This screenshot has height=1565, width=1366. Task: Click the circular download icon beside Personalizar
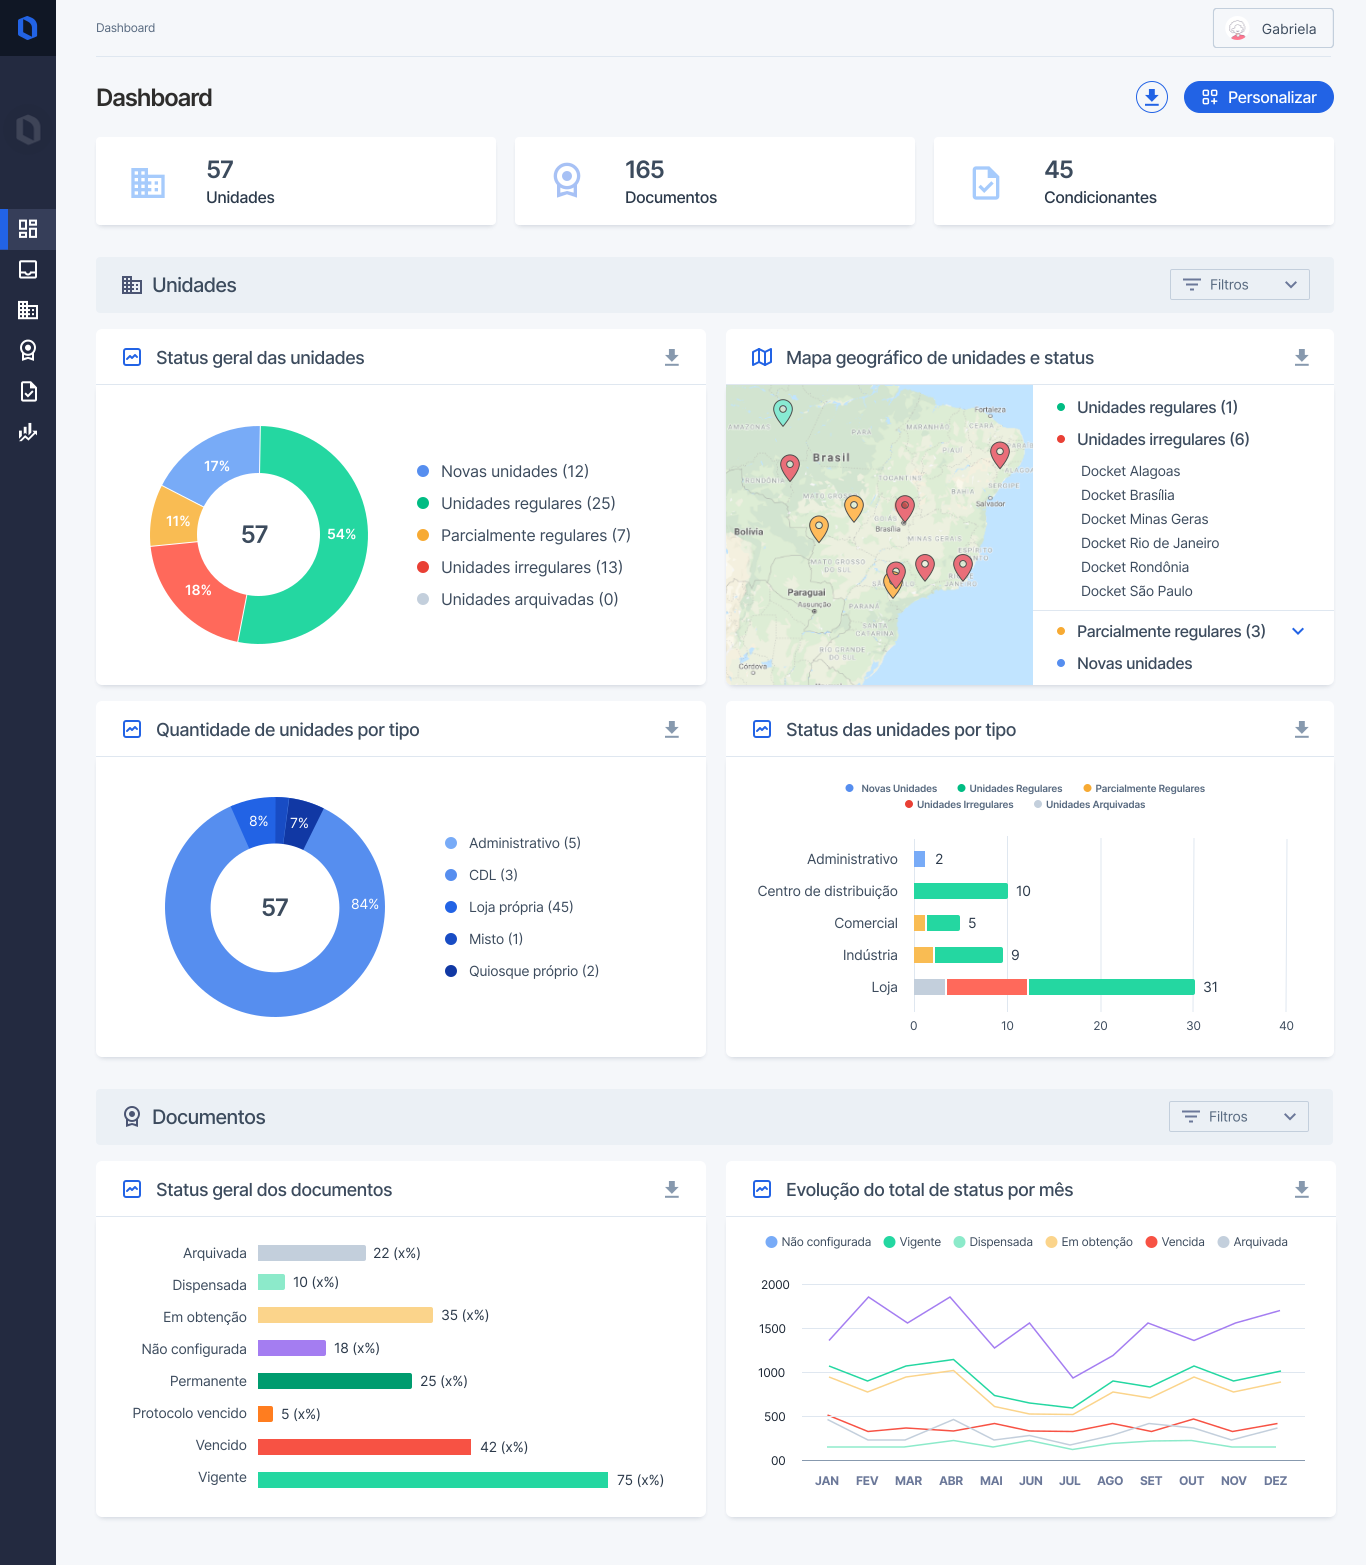pos(1152,97)
